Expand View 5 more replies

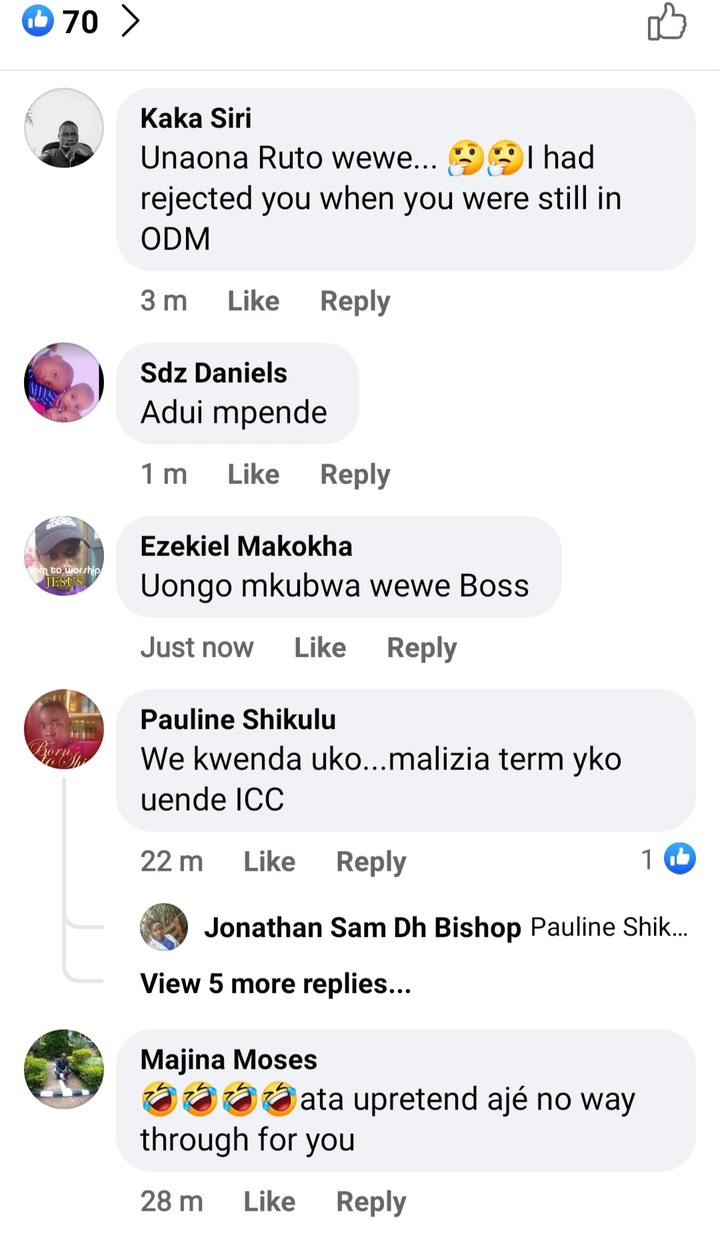click(276, 984)
